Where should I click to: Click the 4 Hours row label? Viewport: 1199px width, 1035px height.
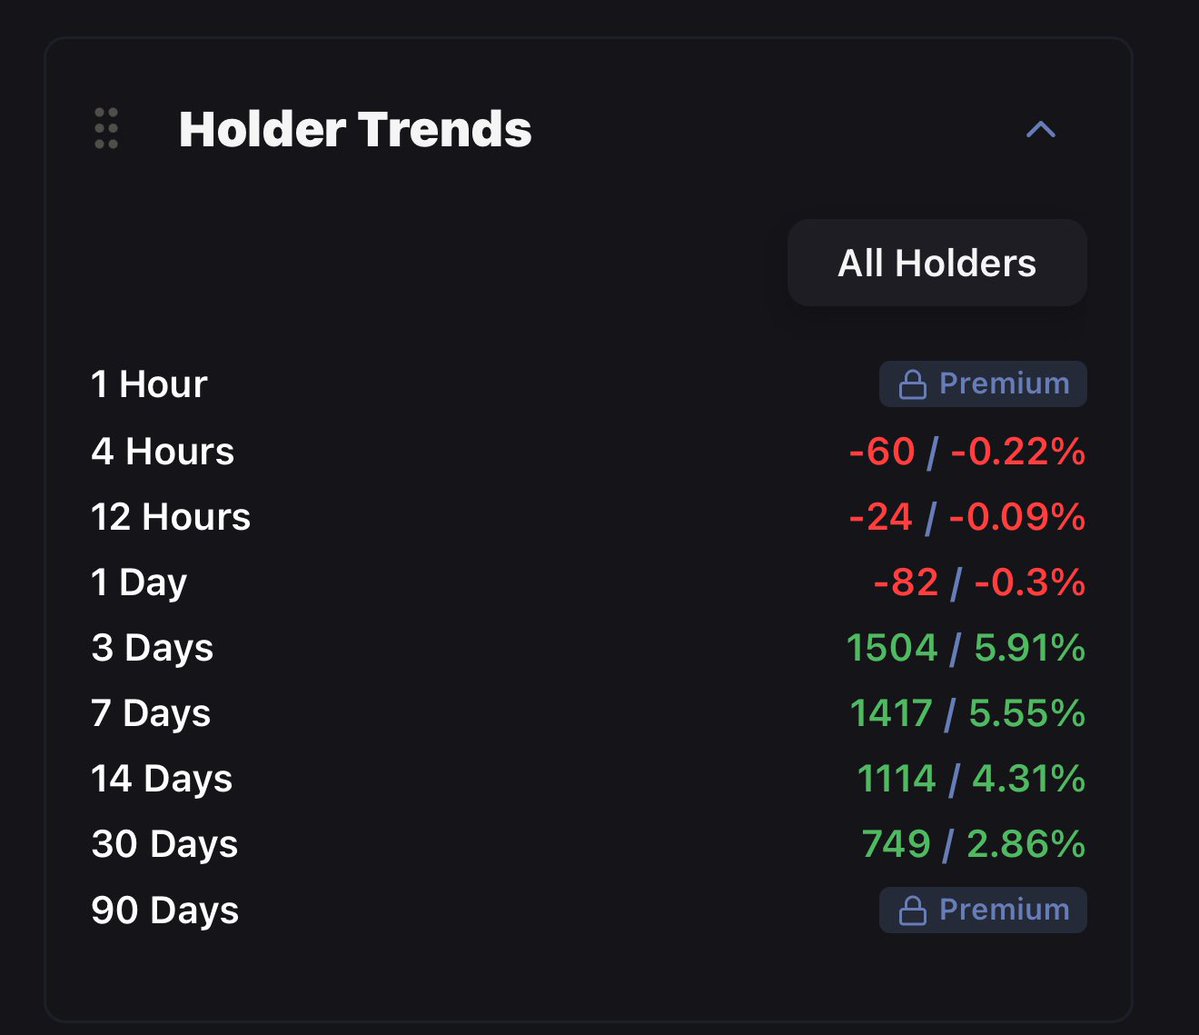click(163, 451)
